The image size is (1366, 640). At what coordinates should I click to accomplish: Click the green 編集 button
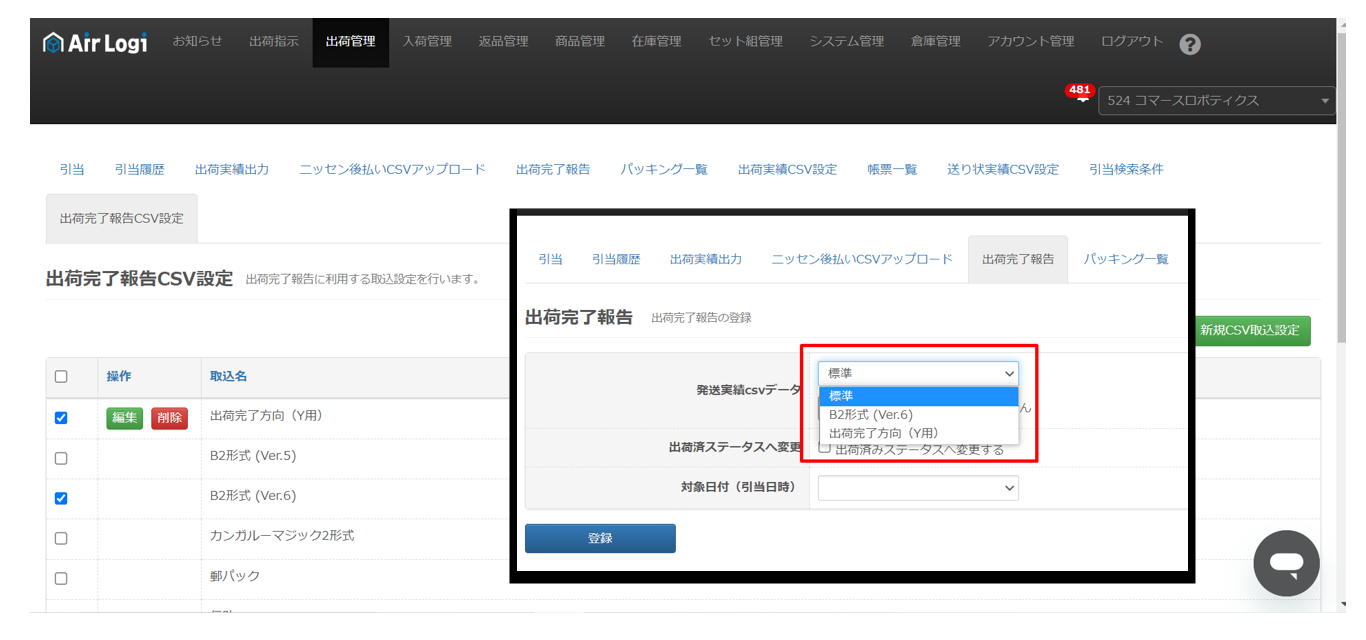pos(125,418)
